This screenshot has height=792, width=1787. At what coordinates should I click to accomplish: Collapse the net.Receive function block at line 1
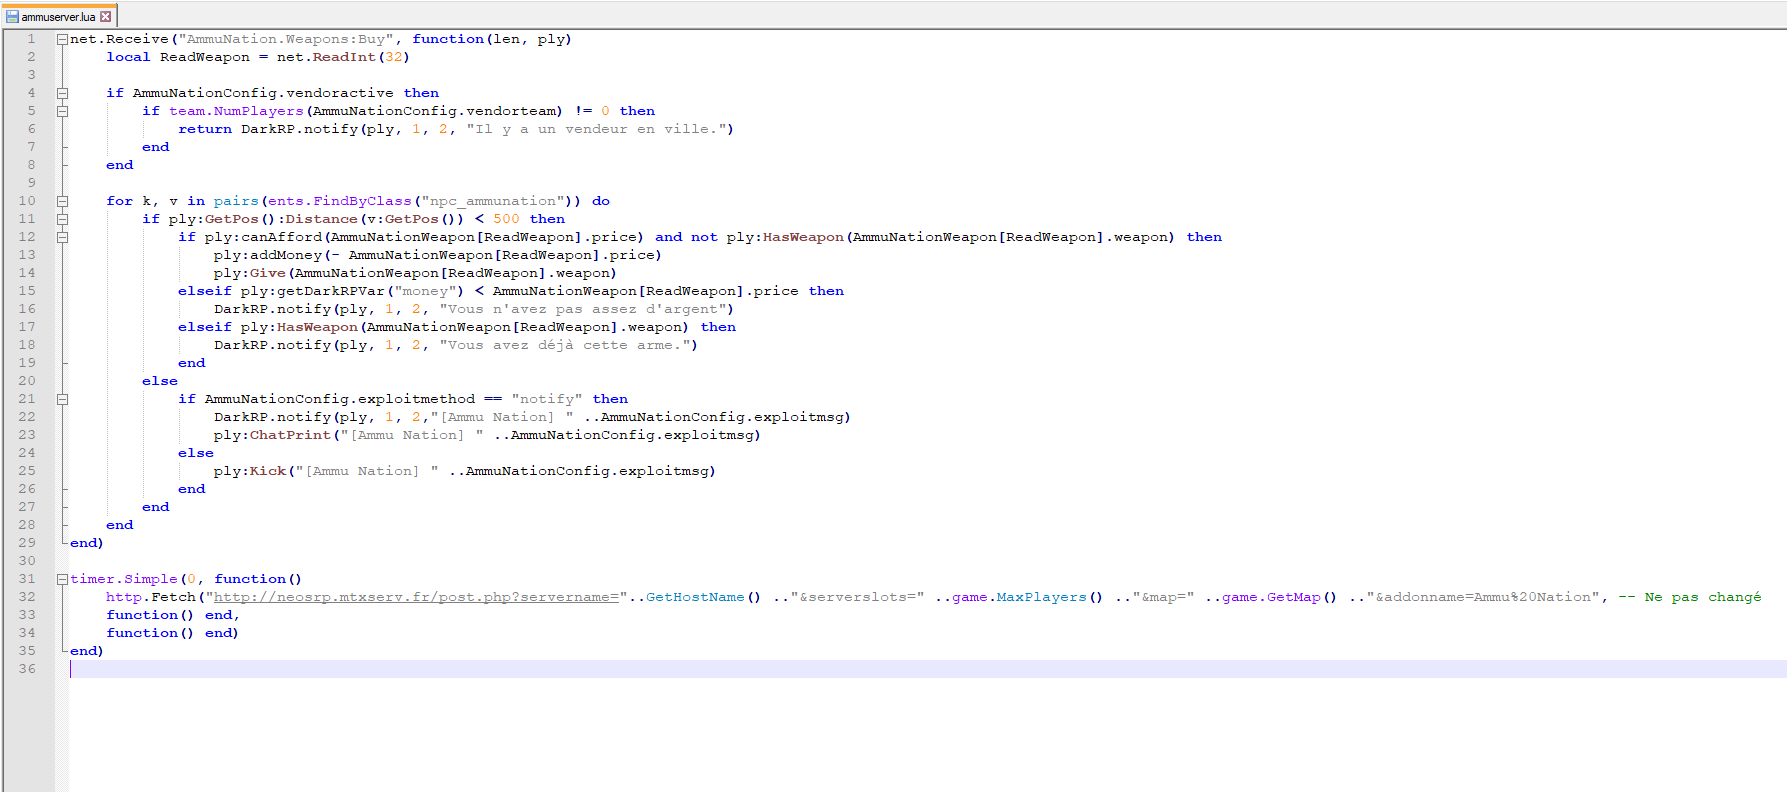[62, 39]
